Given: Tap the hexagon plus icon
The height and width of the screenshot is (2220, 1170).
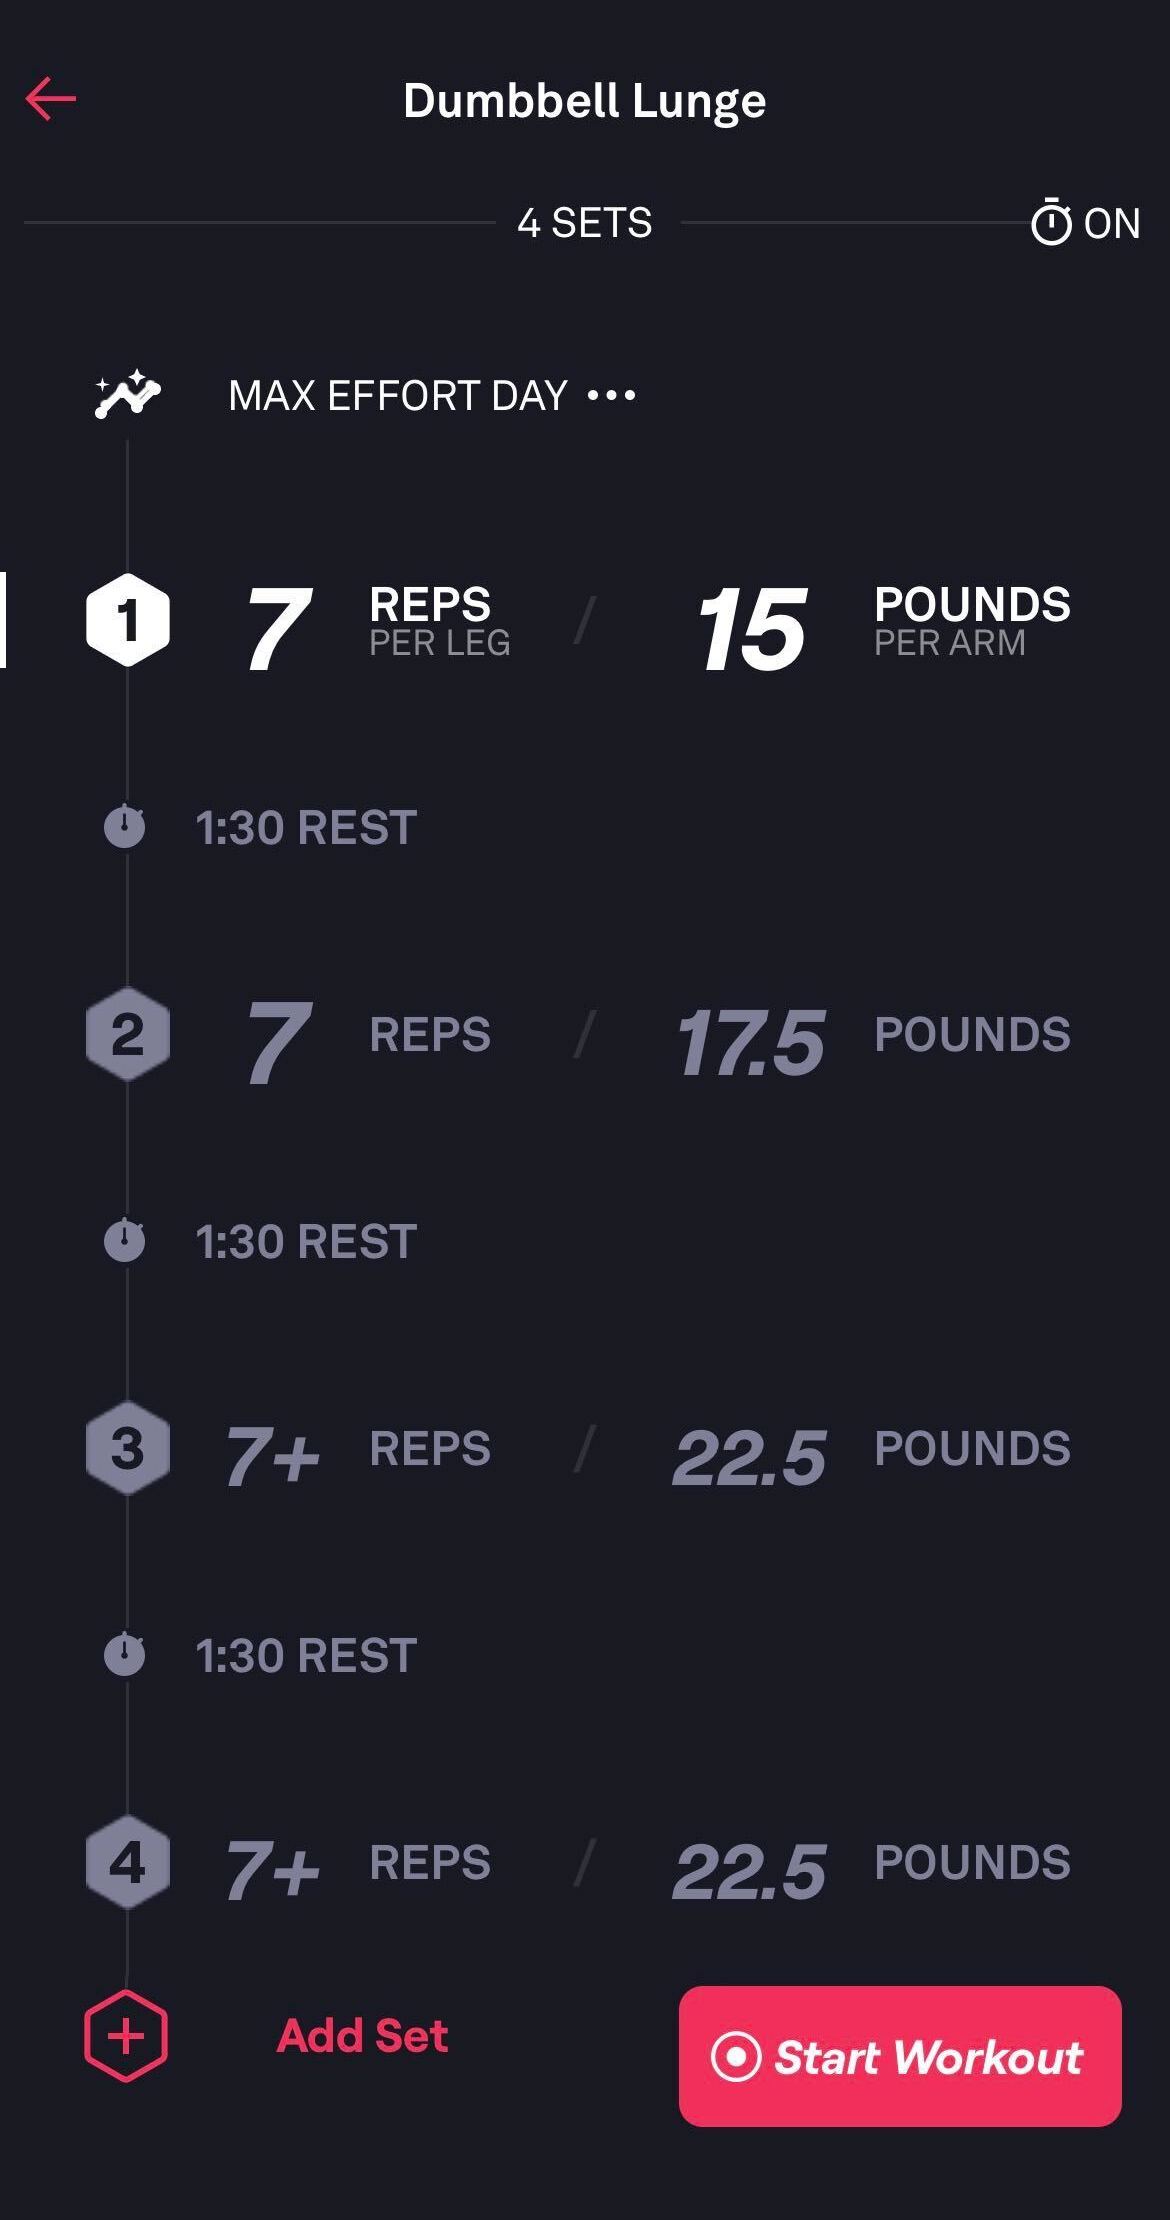Looking at the screenshot, I should (126, 2036).
